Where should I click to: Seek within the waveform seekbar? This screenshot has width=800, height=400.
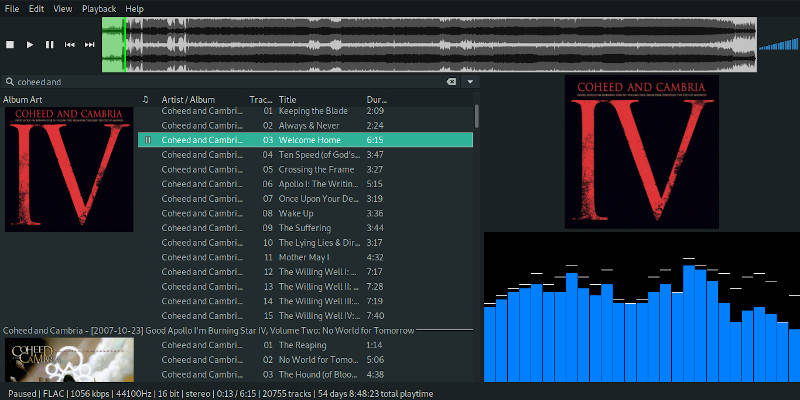click(429, 45)
